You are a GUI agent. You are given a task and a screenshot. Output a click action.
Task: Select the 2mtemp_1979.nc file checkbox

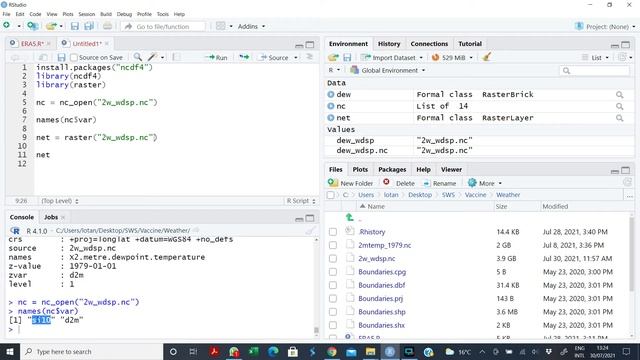tap(333, 245)
